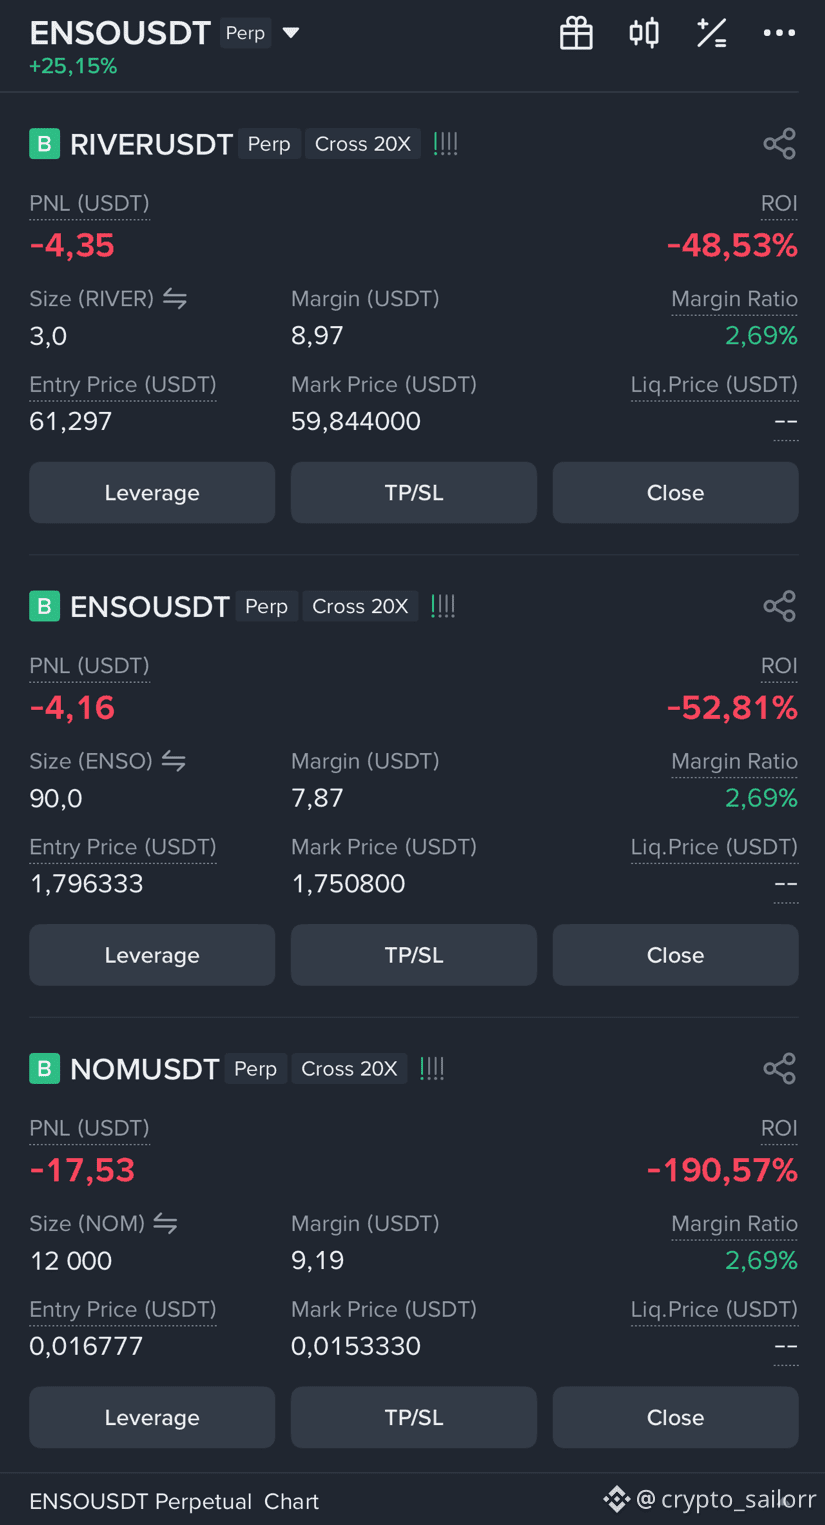Toggle size unit for NOM position
This screenshot has width=825, height=1525.
pos(165,1223)
